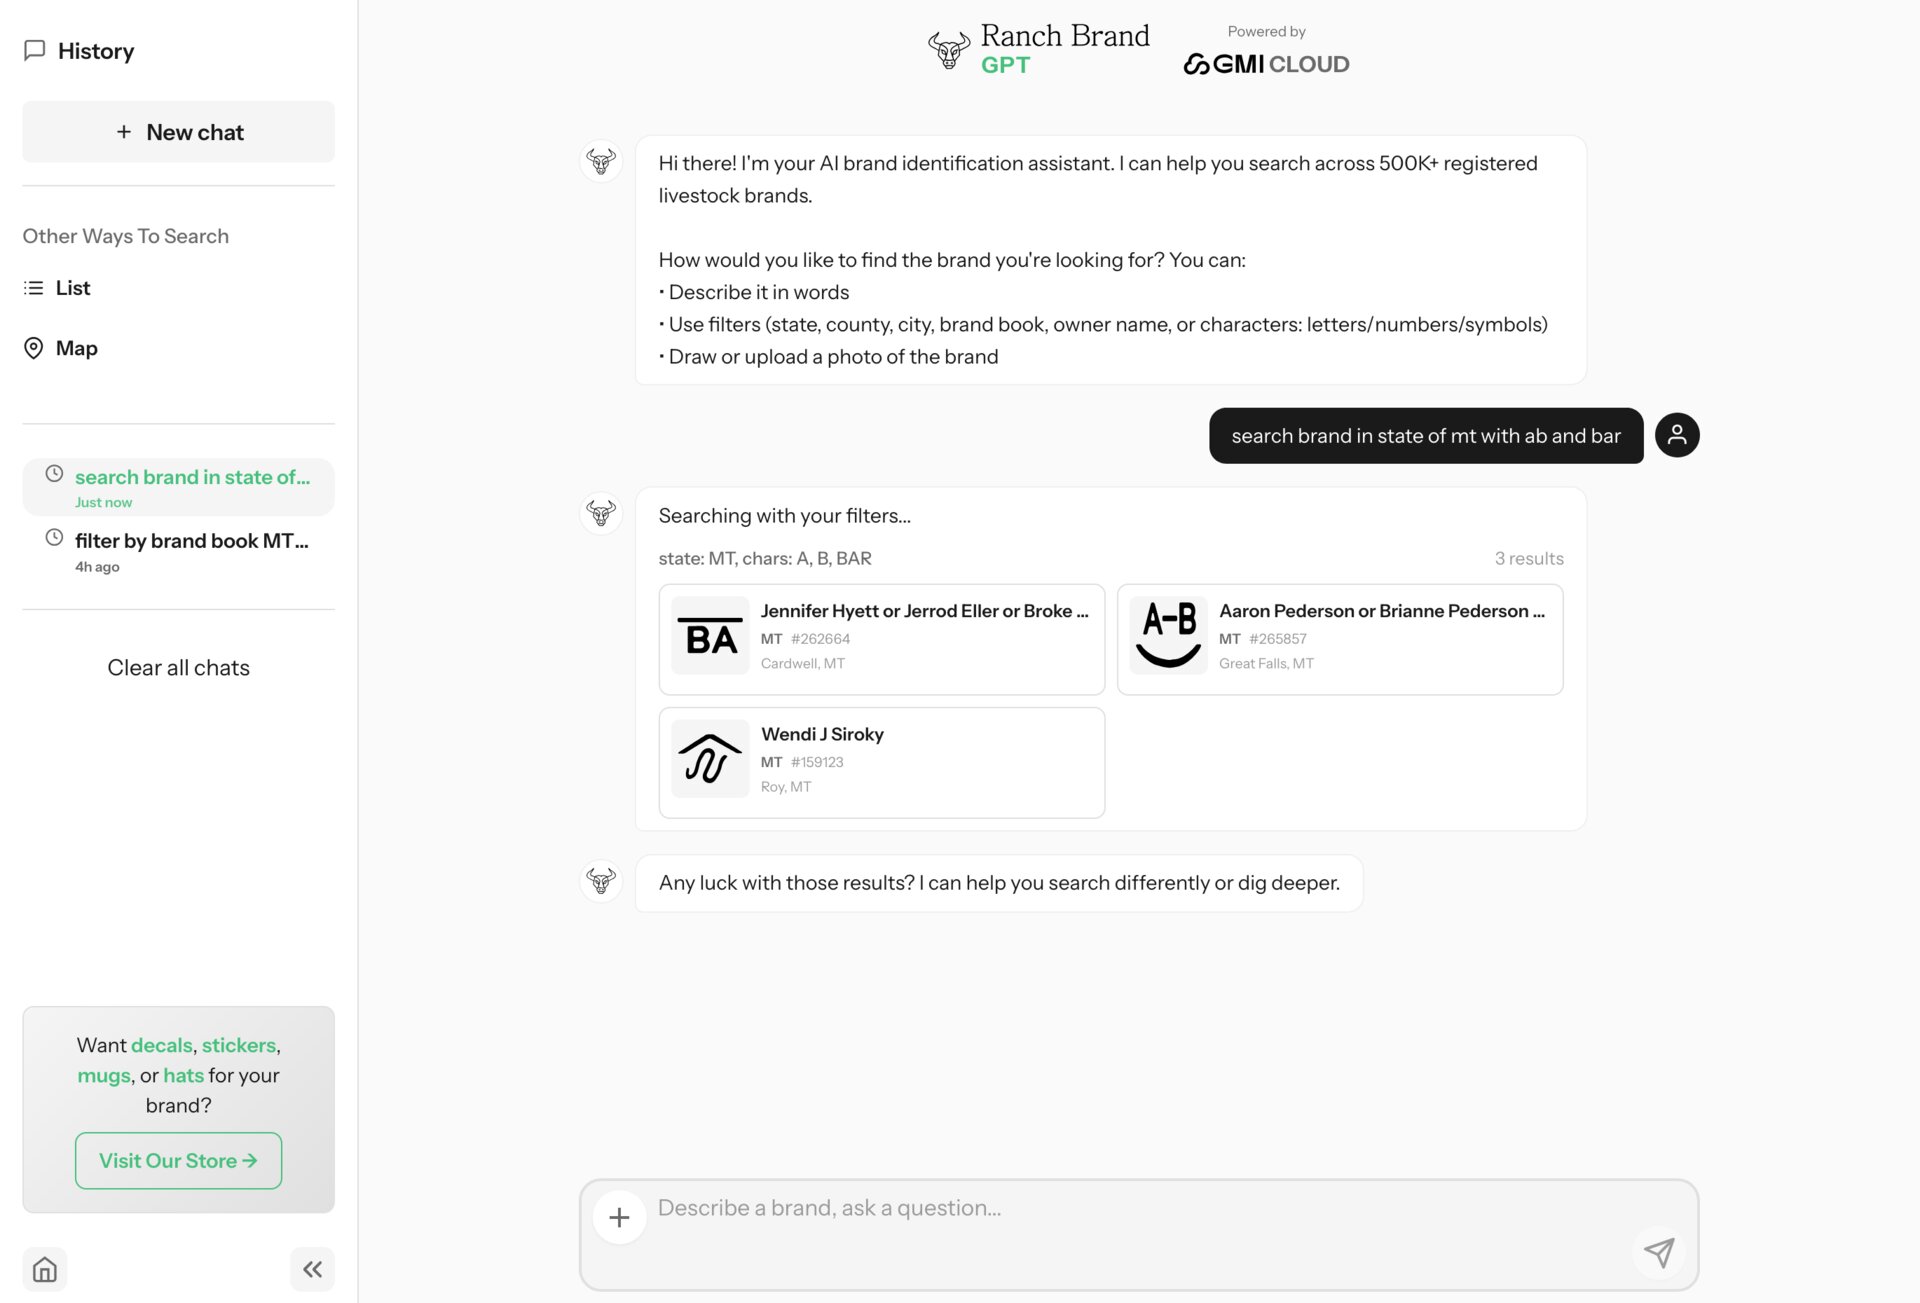Click the 'Describe a brand' input field

pos(1000,1207)
